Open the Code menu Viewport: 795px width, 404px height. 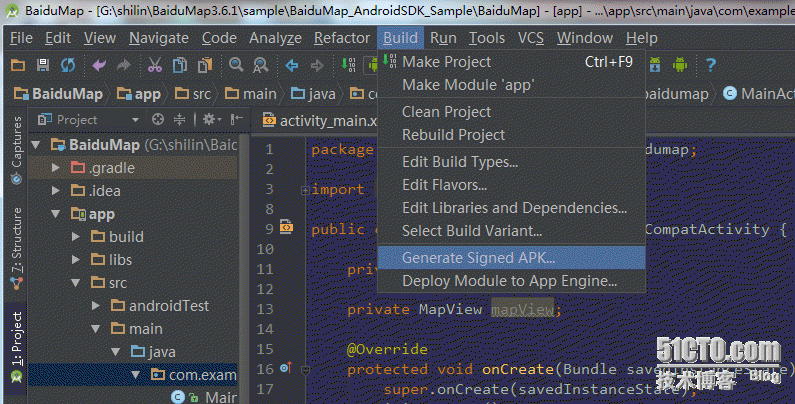pyautogui.click(x=219, y=38)
